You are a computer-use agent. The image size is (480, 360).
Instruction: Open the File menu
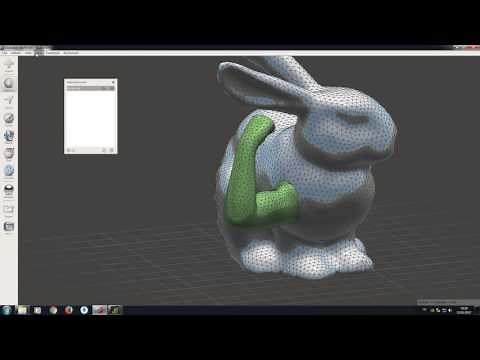point(5,53)
